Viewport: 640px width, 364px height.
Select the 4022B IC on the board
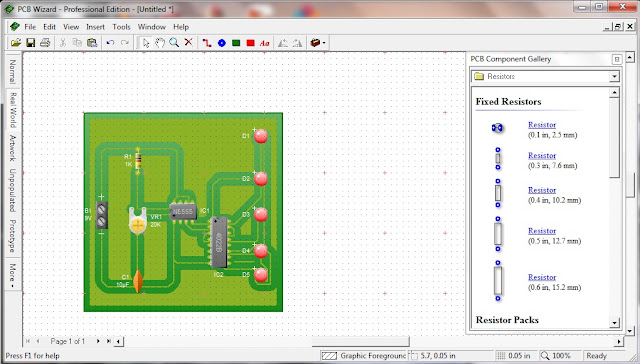219,242
